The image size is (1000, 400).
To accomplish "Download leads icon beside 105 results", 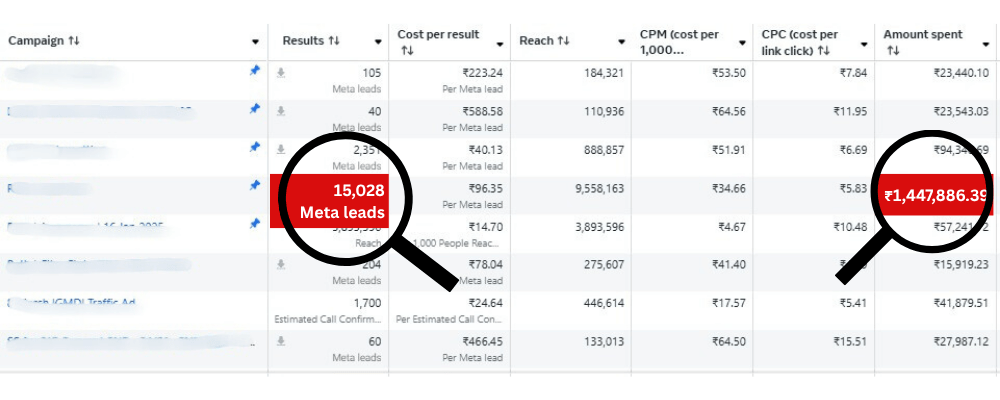I will [x=281, y=73].
